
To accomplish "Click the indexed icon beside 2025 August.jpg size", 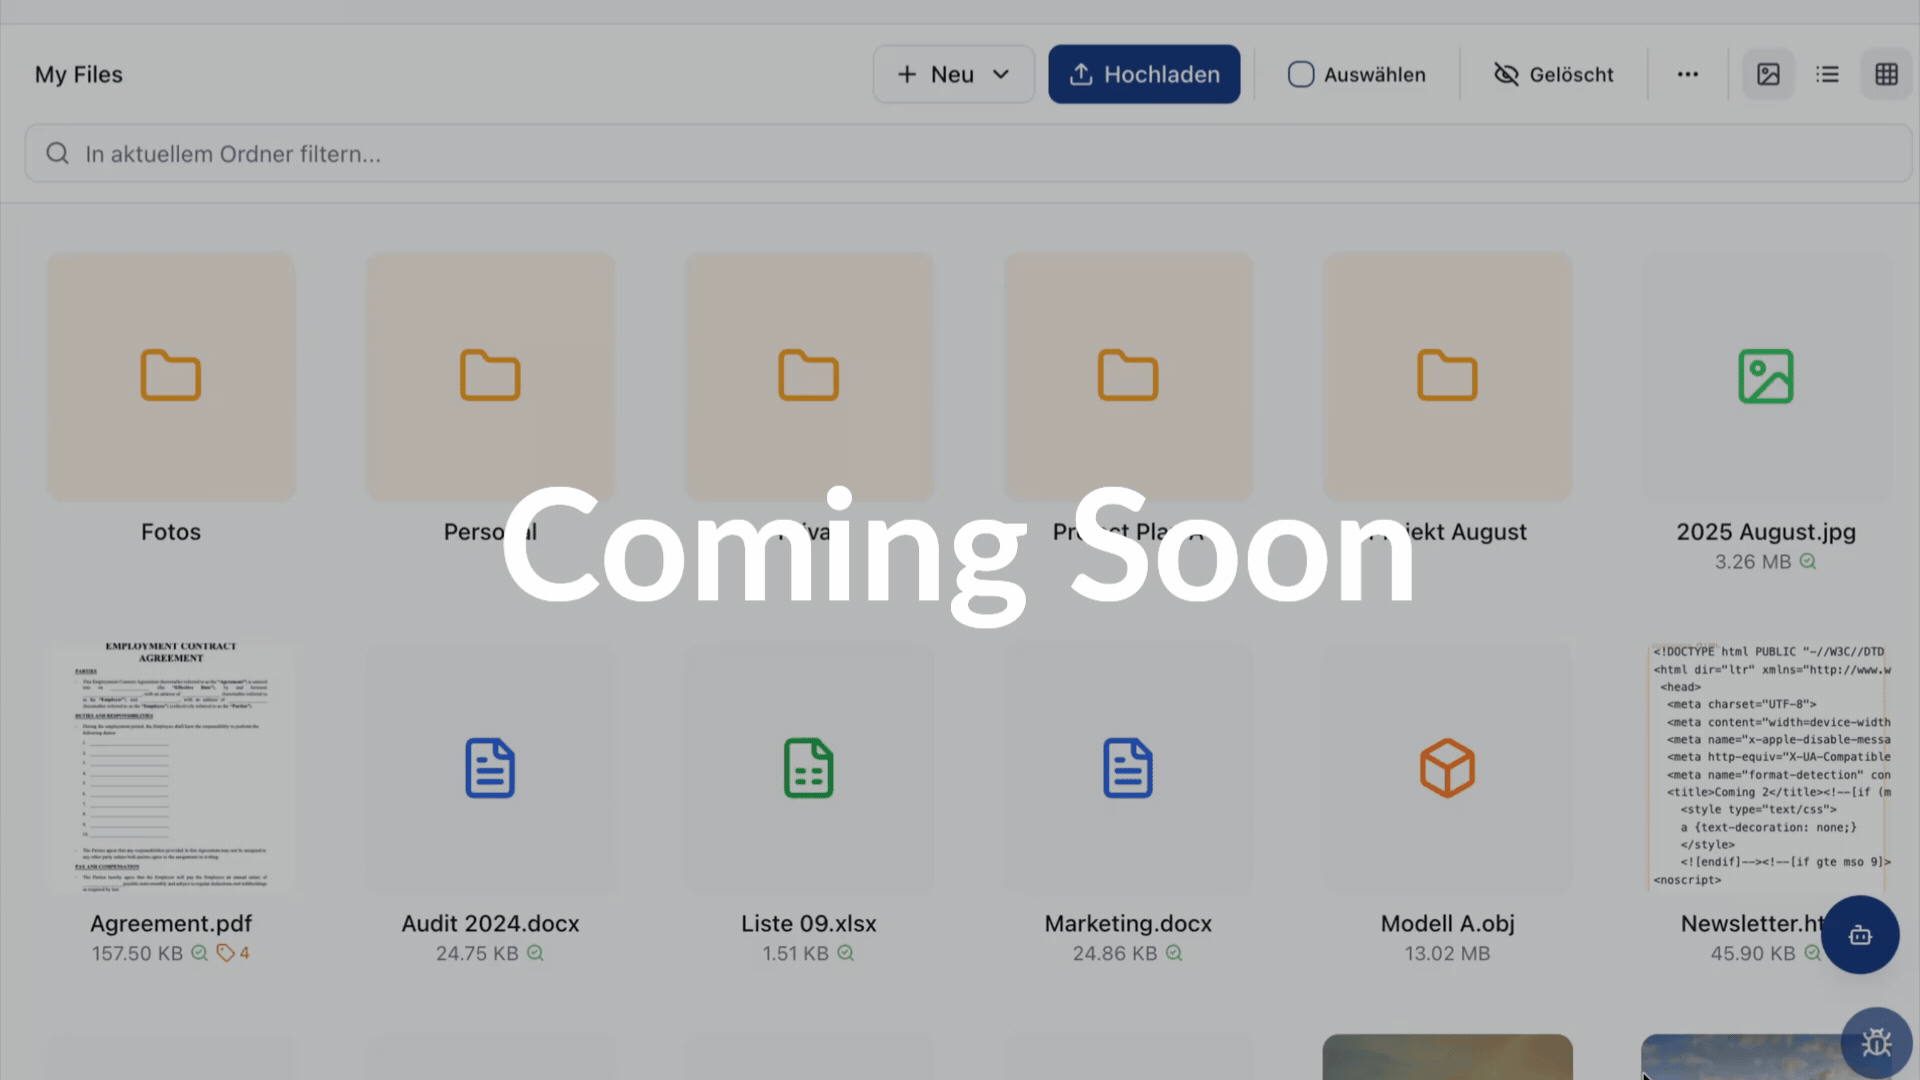I will tap(1808, 561).
